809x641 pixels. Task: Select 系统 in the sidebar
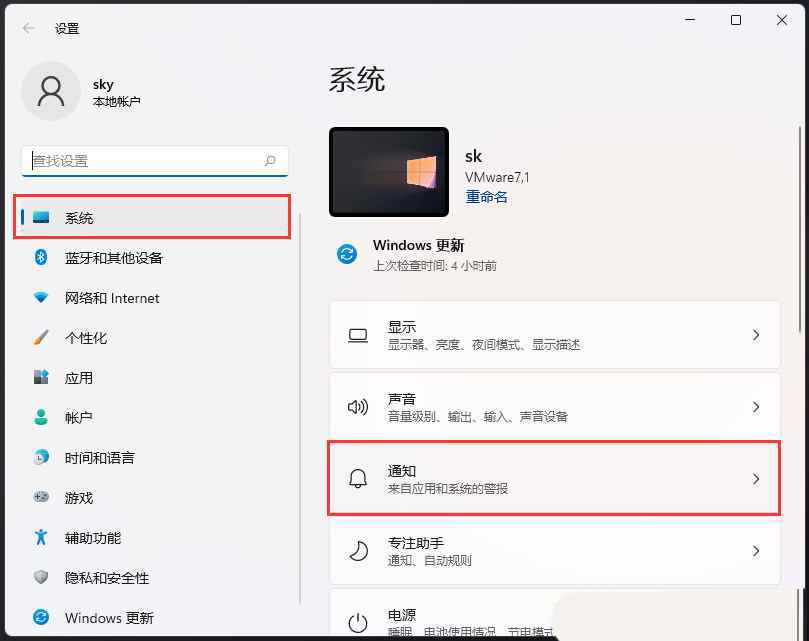coord(152,217)
